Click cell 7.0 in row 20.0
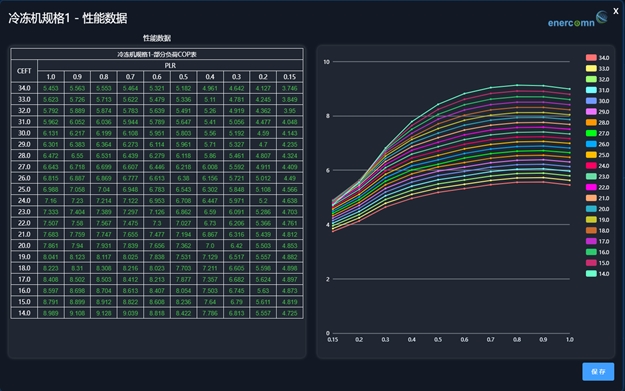The height and width of the screenshot is (391, 625). 210,246
